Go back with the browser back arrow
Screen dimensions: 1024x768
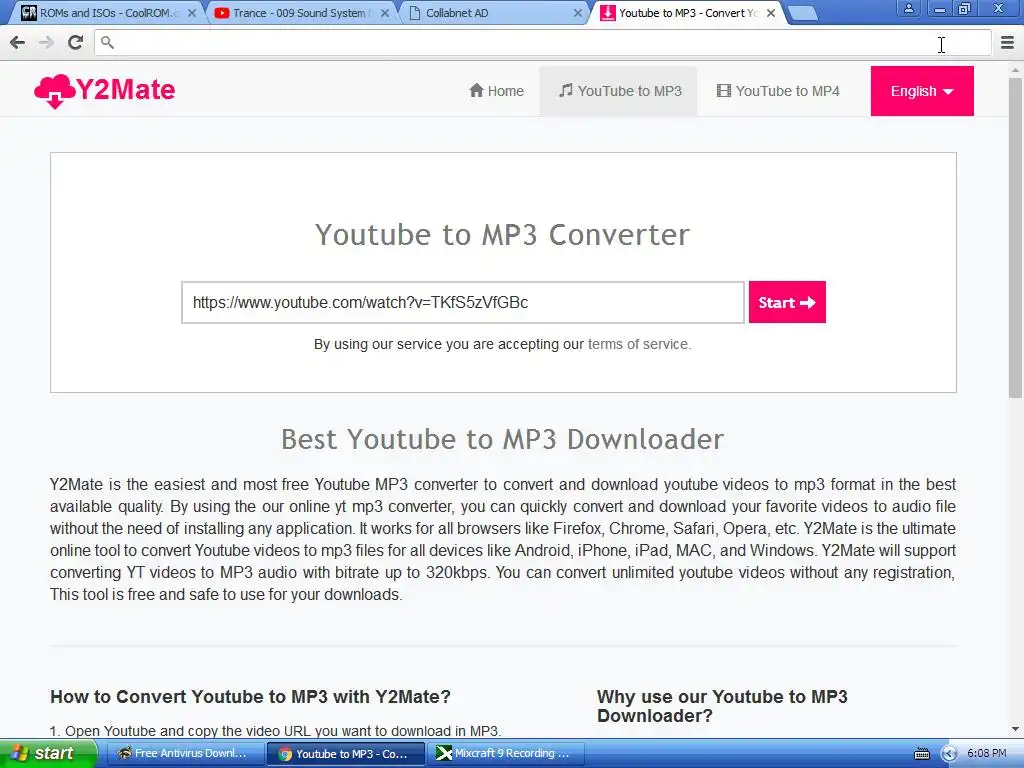click(x=18, y=42)
